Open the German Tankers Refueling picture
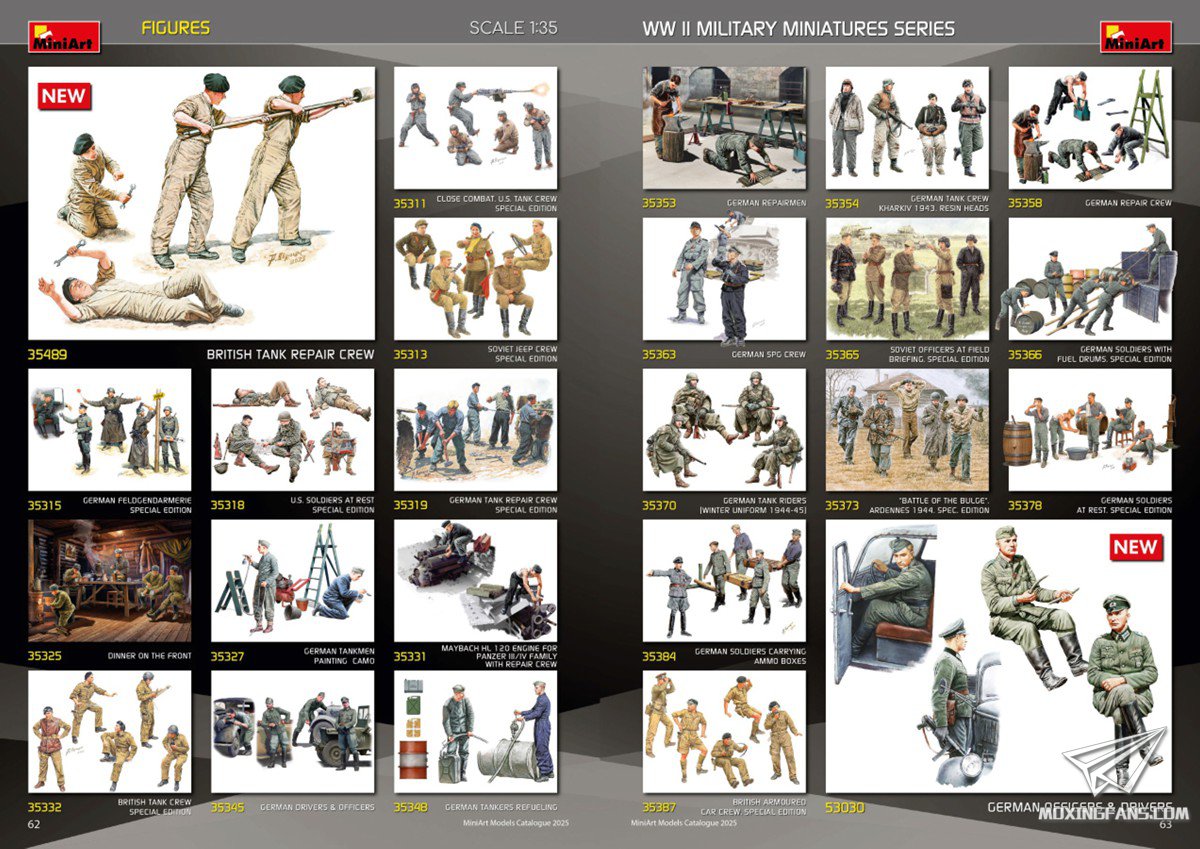The height and width of the screenshot is (849, 1200). pyautogui.click(x=475, y=732)
